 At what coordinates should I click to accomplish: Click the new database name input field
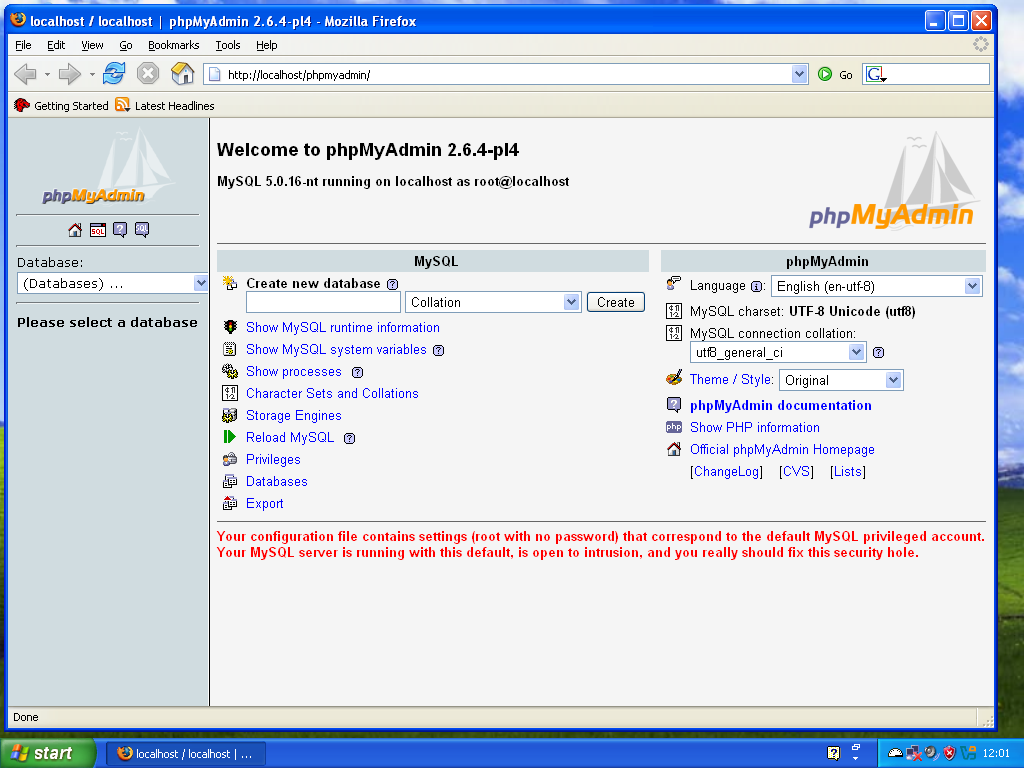tap(323, 302)
